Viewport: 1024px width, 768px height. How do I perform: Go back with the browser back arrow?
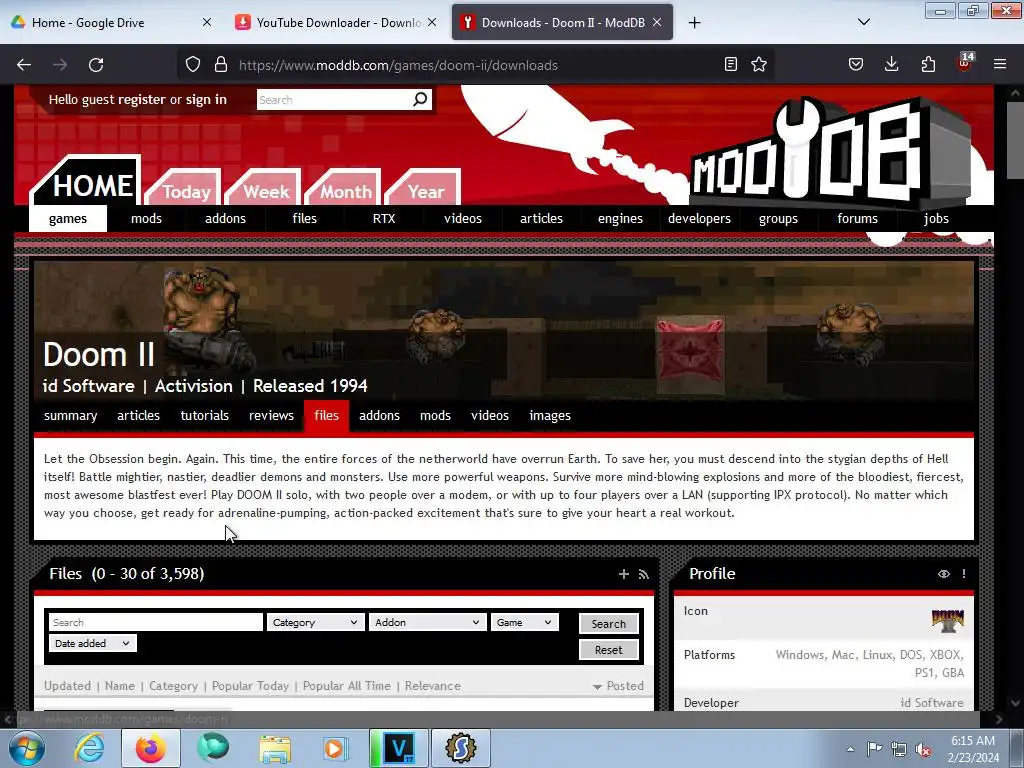tap(24, 65)
